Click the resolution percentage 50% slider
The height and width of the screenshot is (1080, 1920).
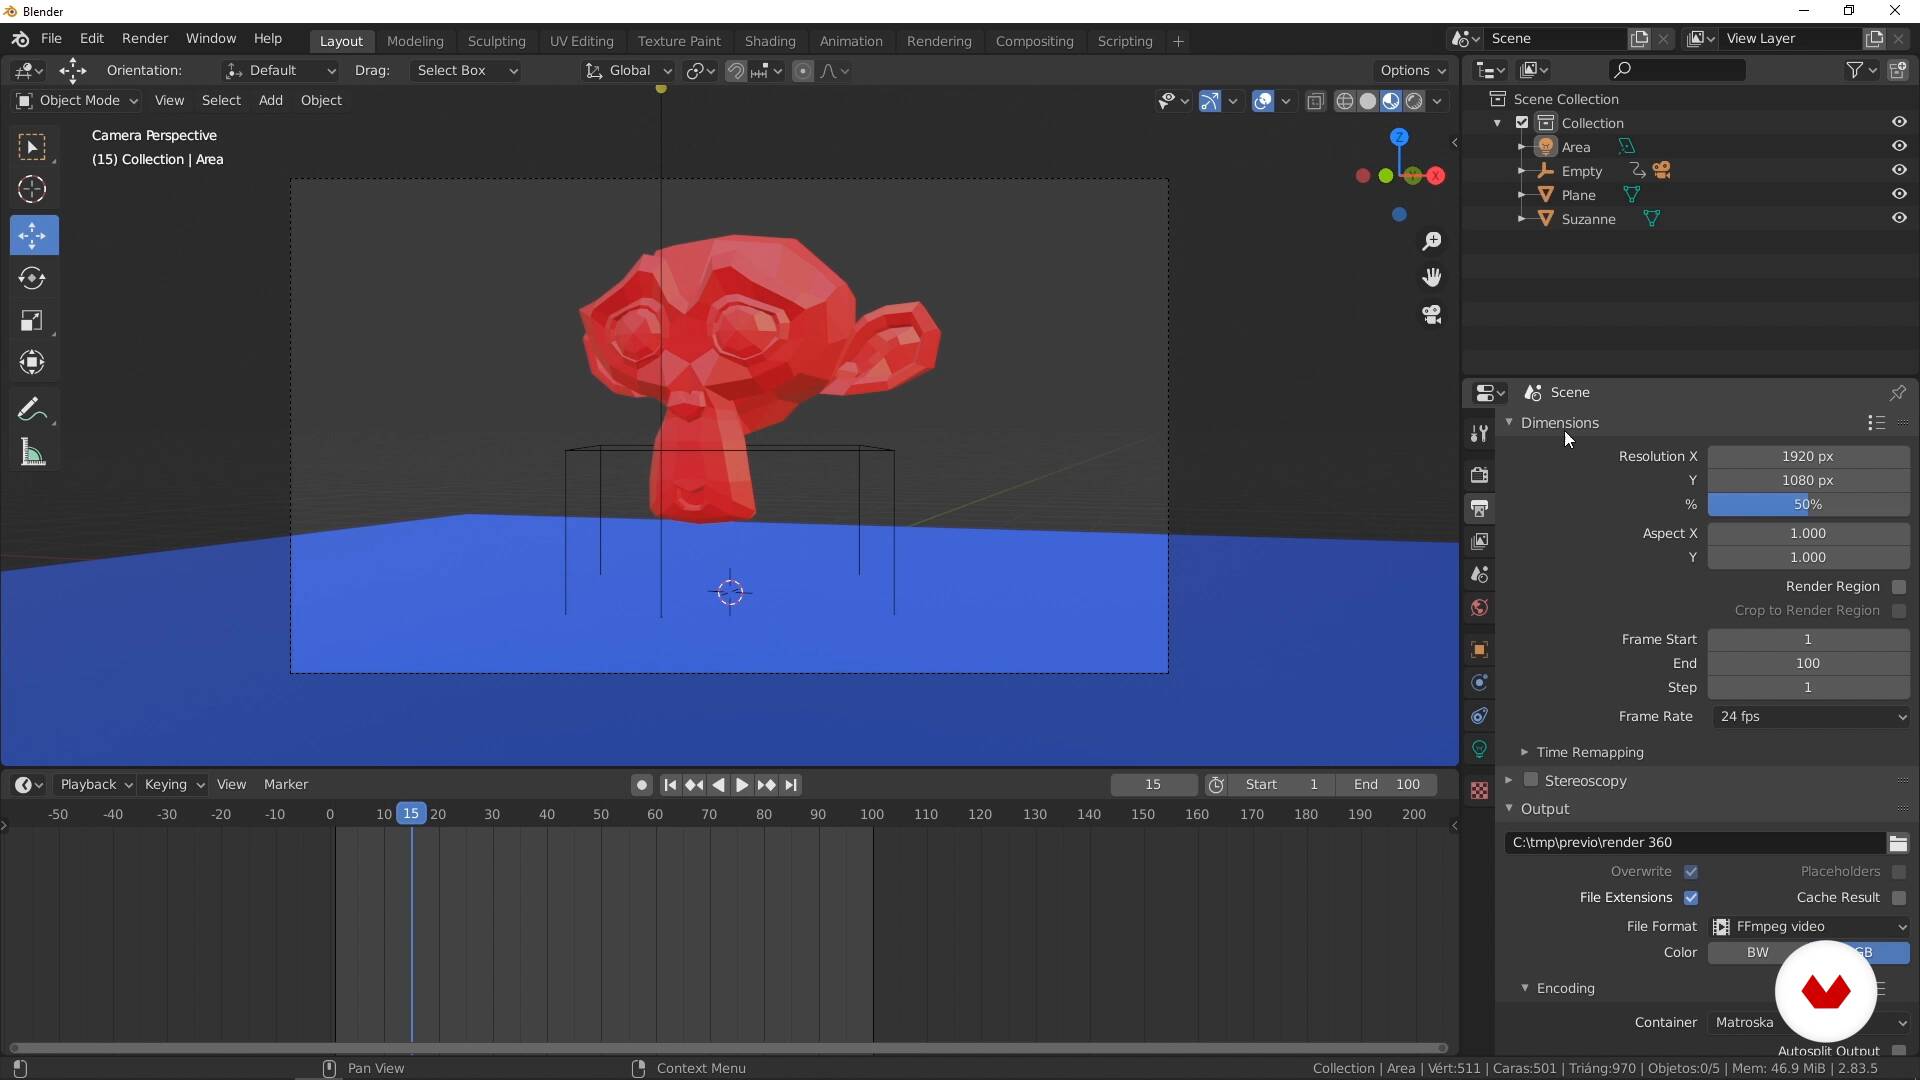[x=1808, y=505]
